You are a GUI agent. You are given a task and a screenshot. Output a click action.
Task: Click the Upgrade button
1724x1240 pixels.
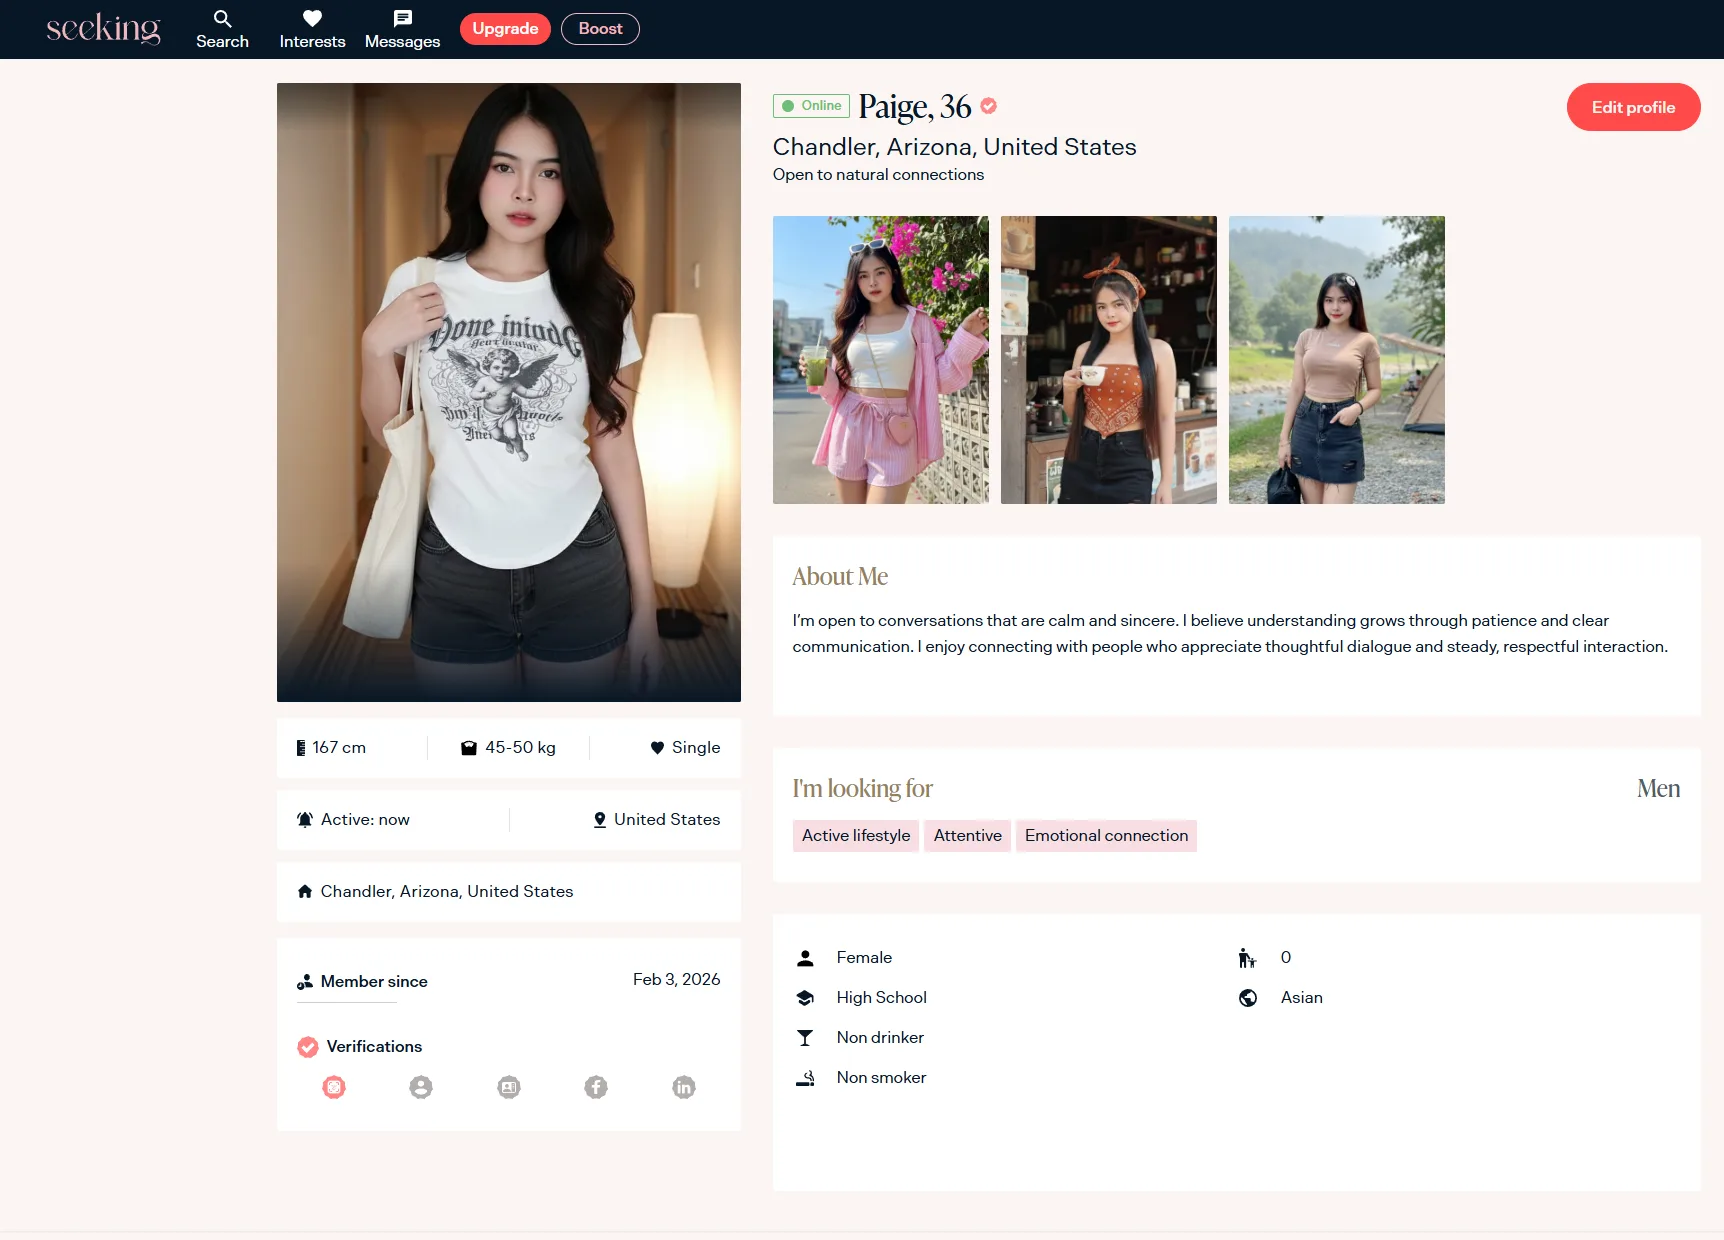(505, 29)
